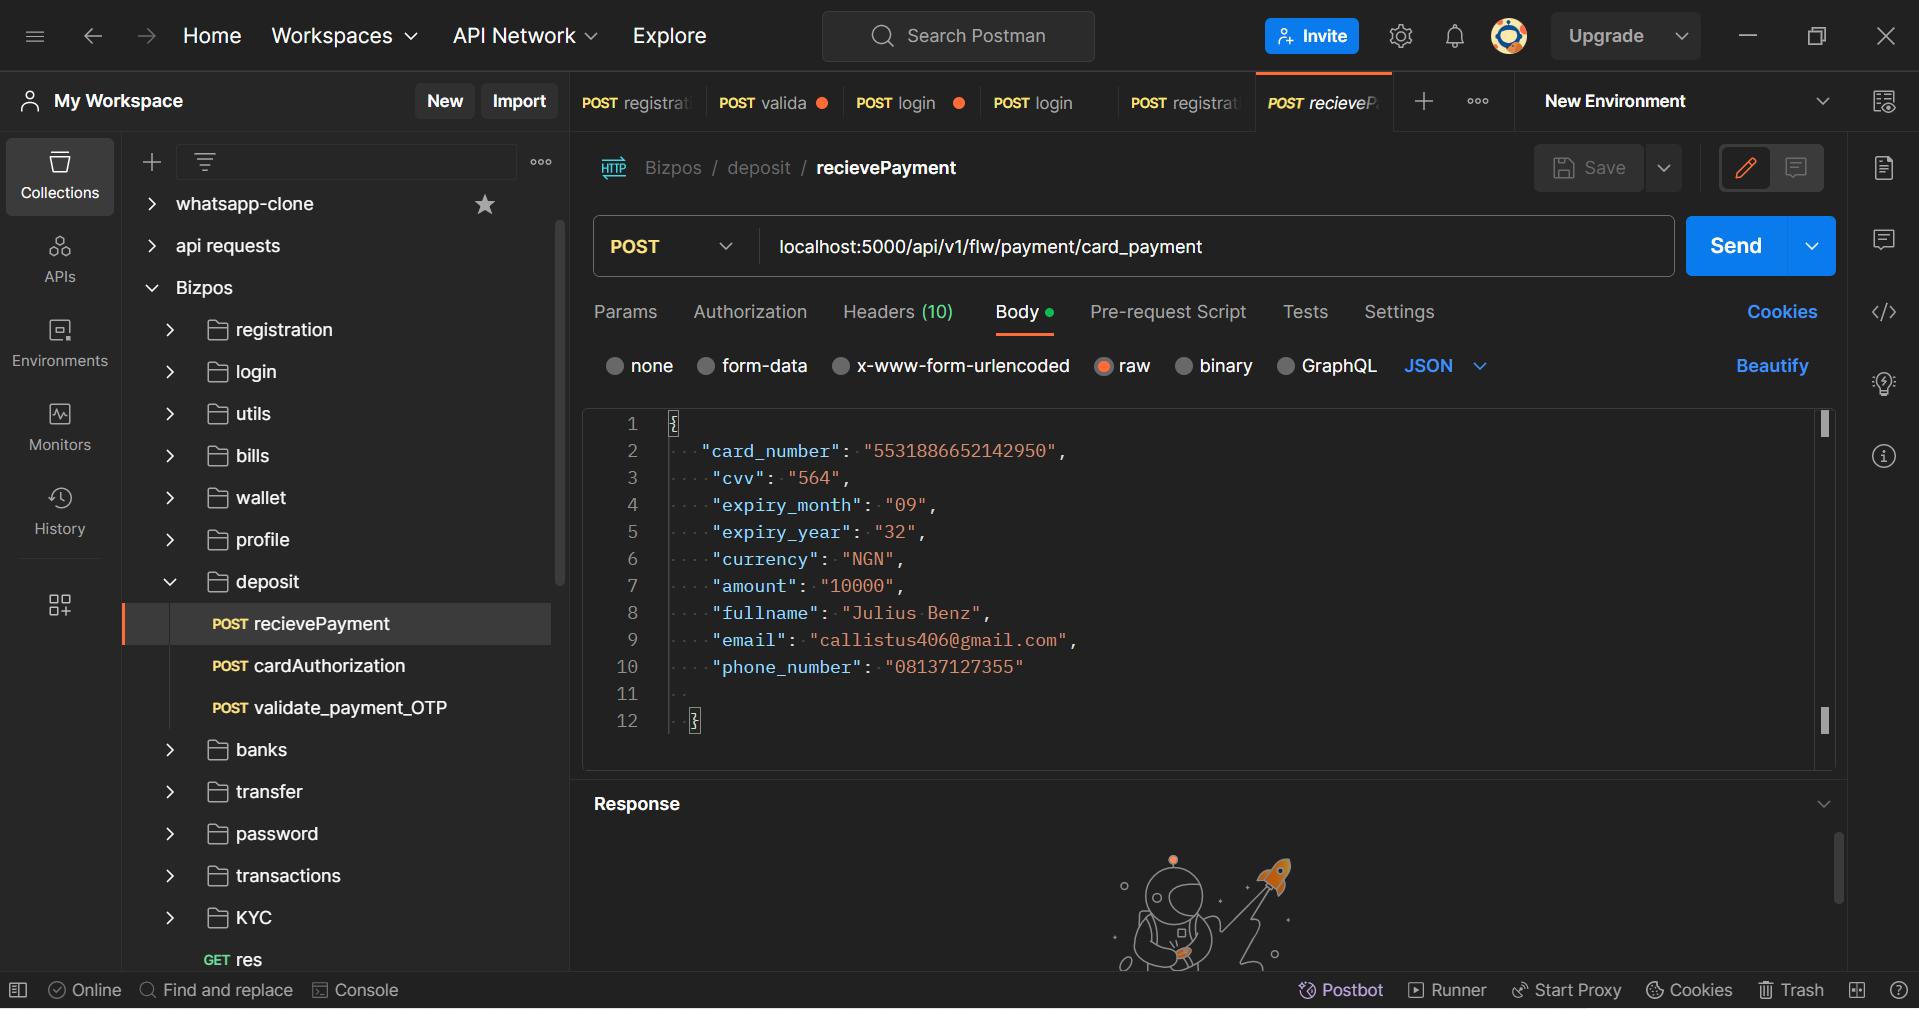Open the Save options dropdown arrow
Screen dimensions: 1919x1009
click(x=1664, y=168)
